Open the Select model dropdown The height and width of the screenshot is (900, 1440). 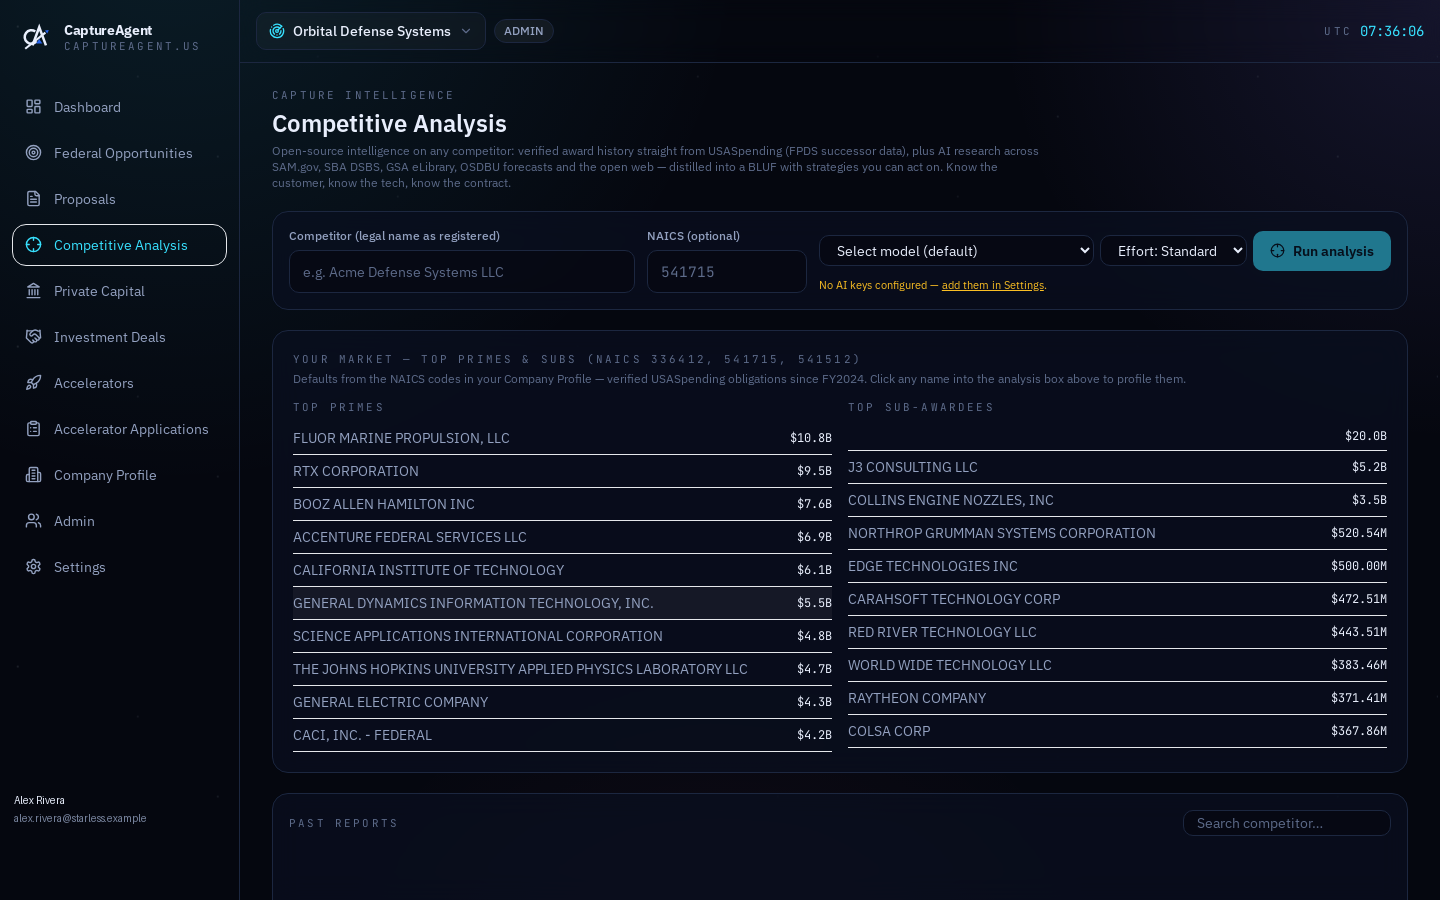tap(956, 251)
